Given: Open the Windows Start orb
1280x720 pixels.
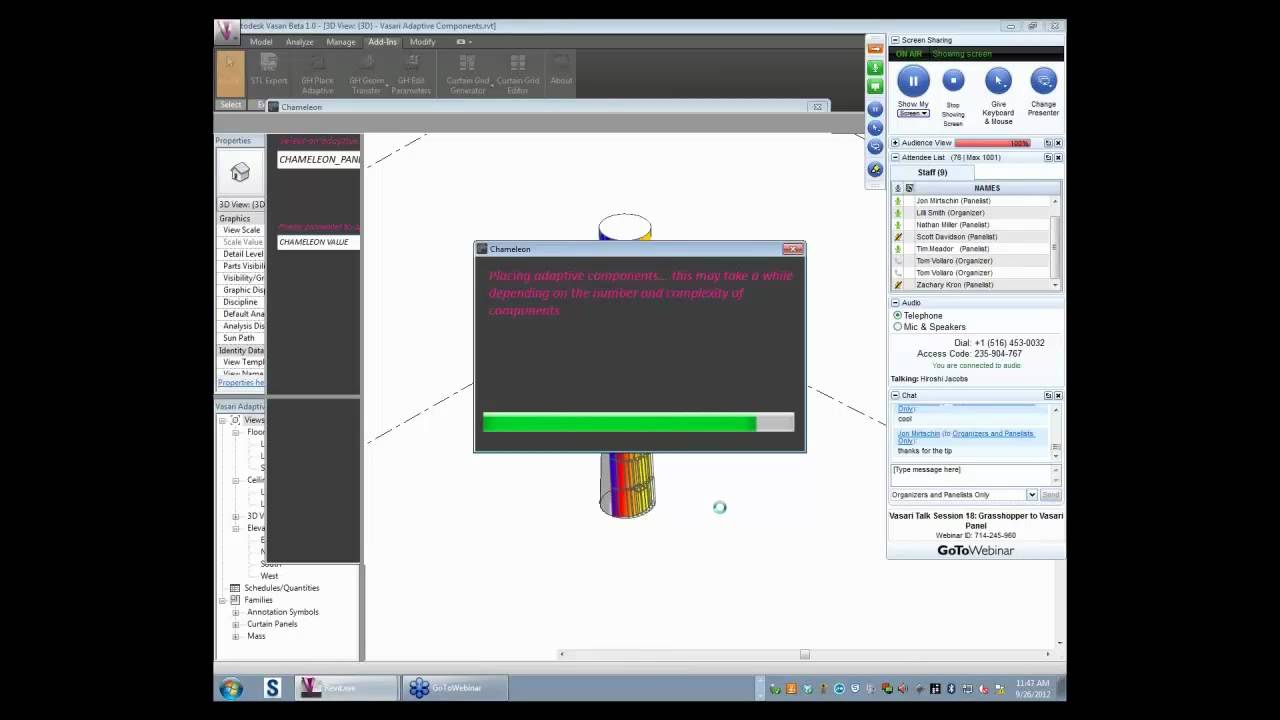Looking at the screenshot, I should click(231, 688).
